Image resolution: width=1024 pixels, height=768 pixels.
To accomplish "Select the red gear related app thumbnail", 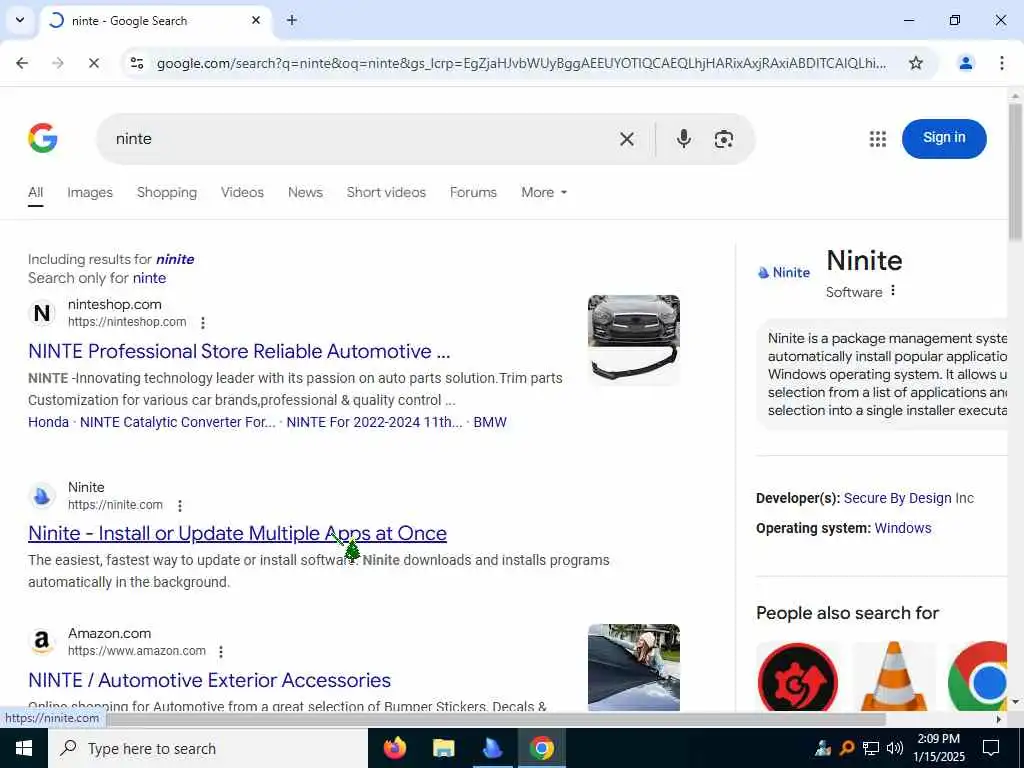I will point(797,677).
